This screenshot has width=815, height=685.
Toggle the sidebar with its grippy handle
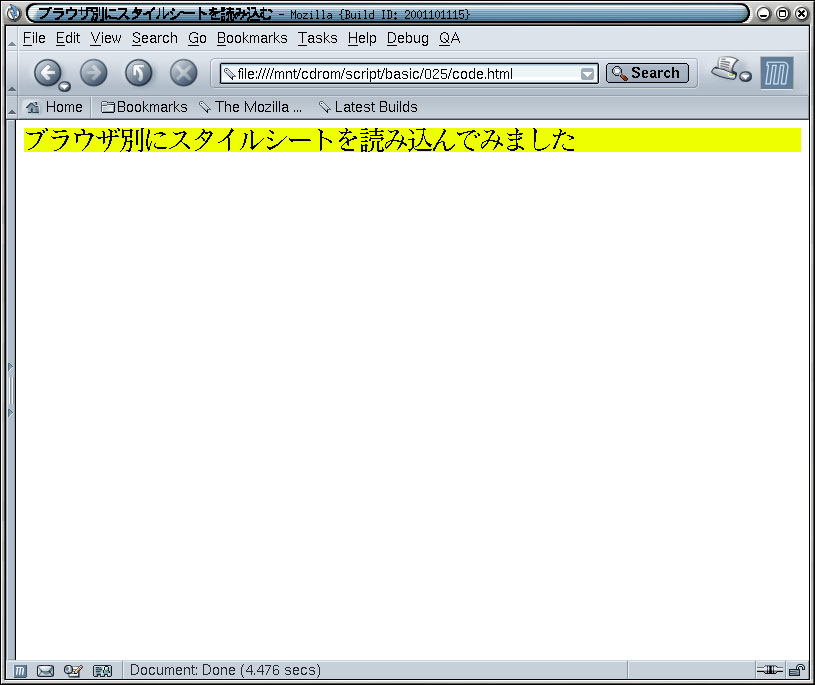(10, 390)
